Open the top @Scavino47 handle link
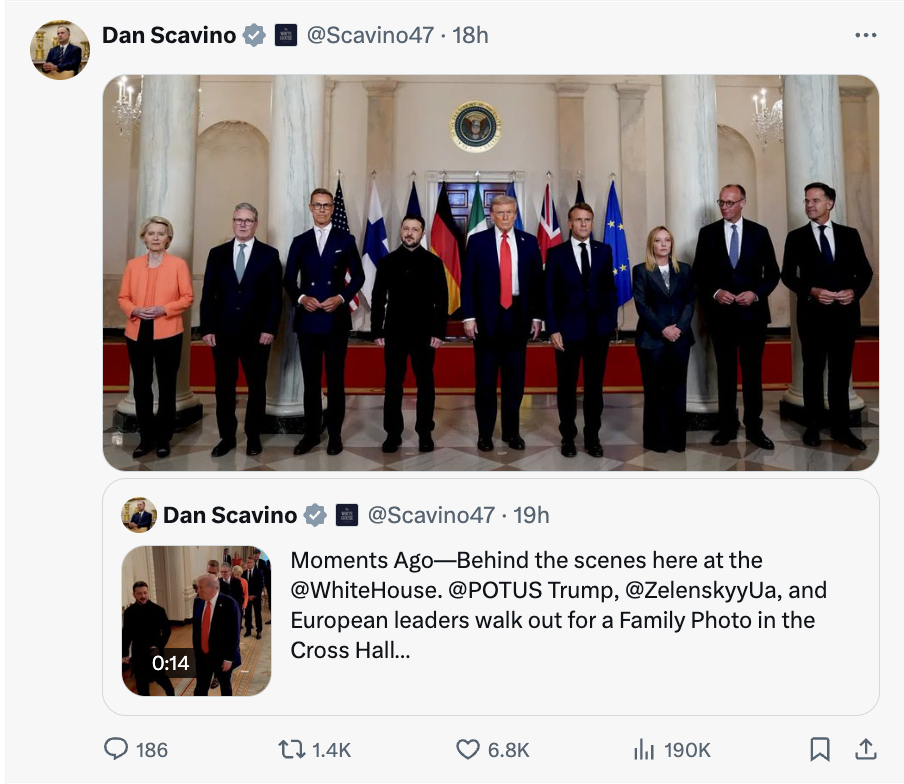Screen dimensions: 904x784 [x=369, y=36]
